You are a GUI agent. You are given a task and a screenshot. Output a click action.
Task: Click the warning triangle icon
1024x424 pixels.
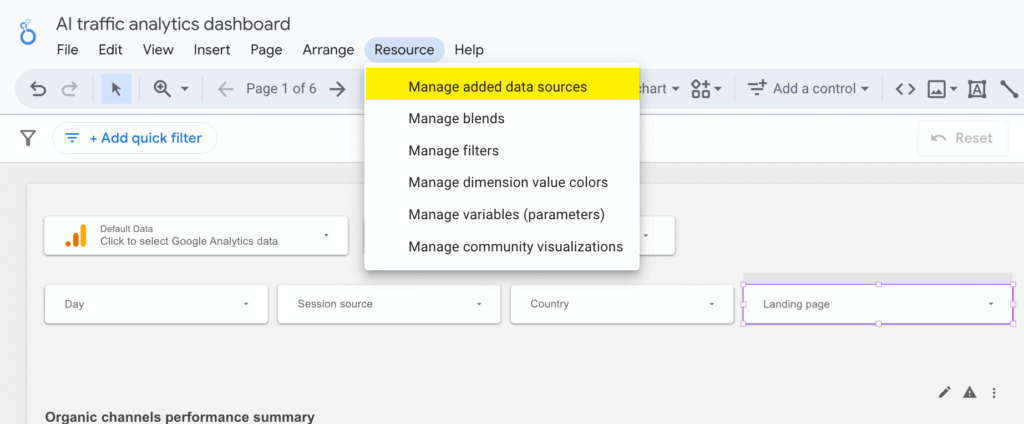pos(970,392)
